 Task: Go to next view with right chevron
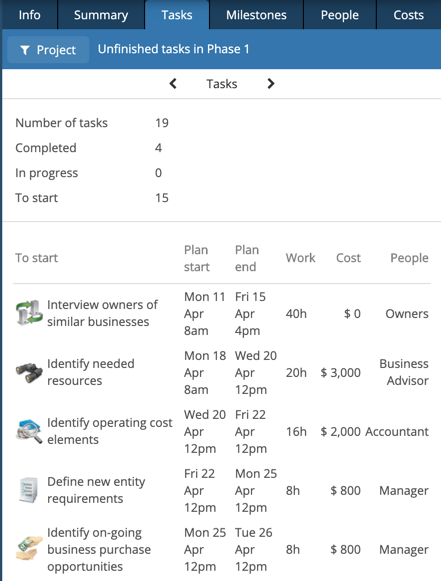point(271,84)
